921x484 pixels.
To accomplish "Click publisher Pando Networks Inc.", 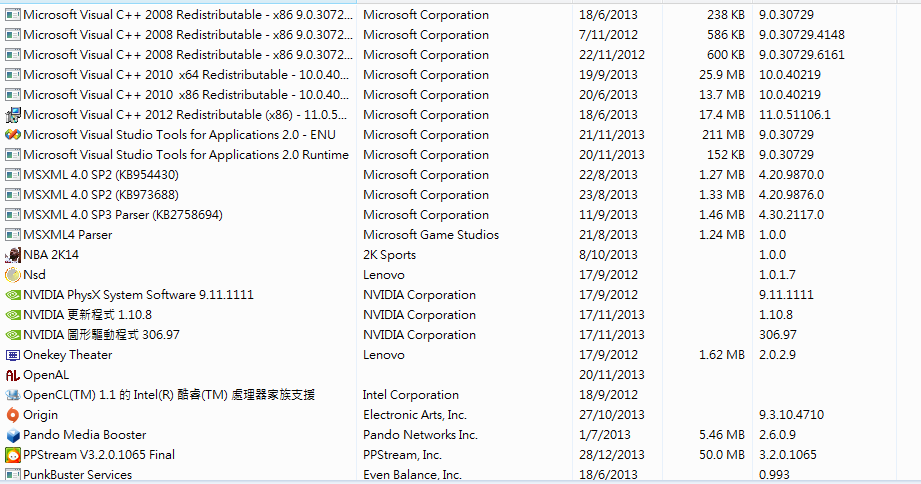I will 420,435.
